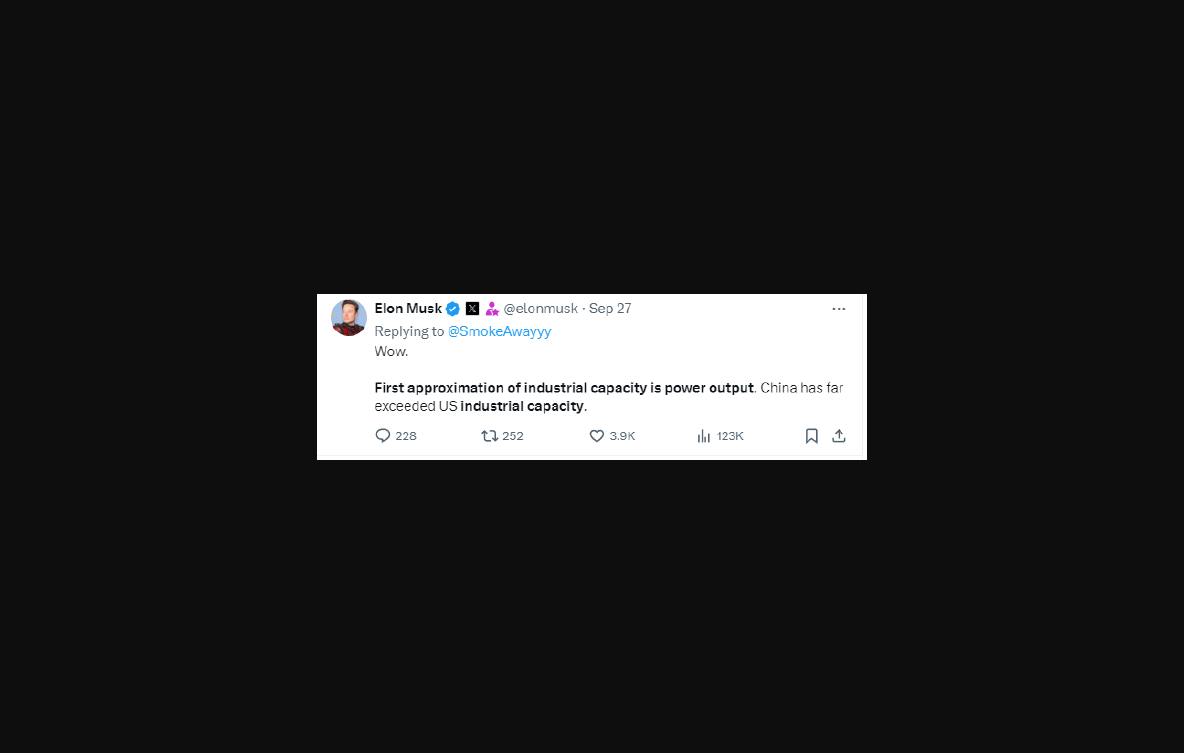Screen dimensions: 1184x753
Task: Click the 252 reposts count
Action: tap(513, 436)
